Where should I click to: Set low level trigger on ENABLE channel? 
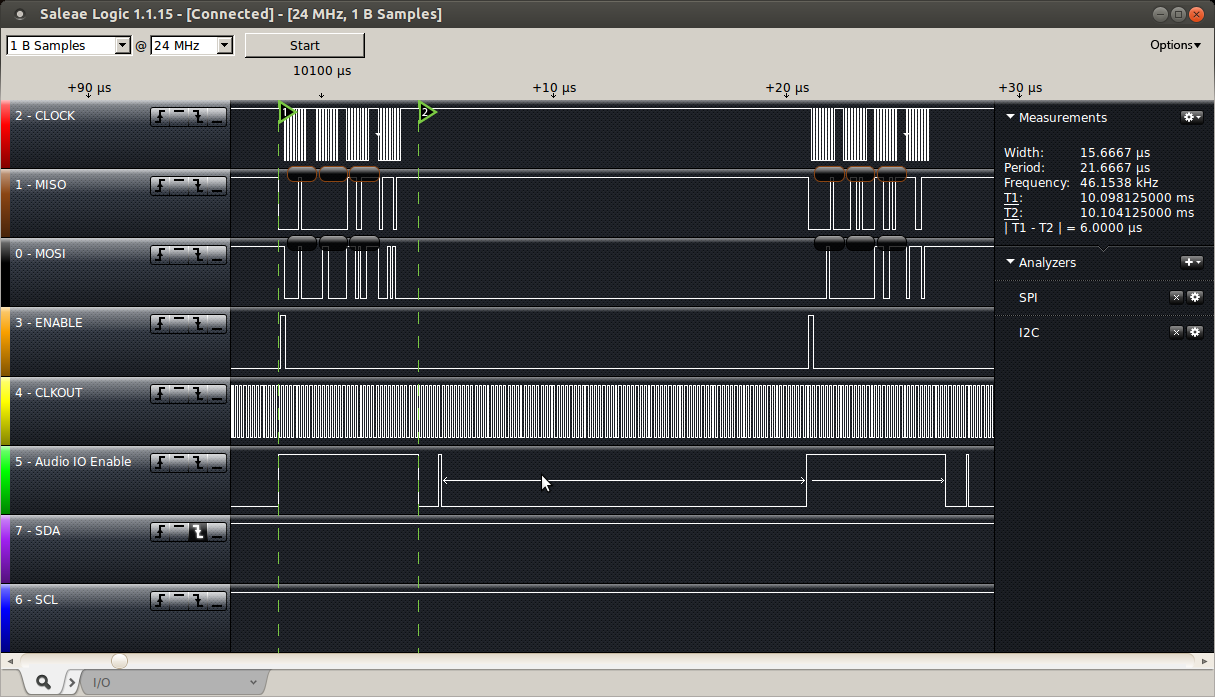217,324
